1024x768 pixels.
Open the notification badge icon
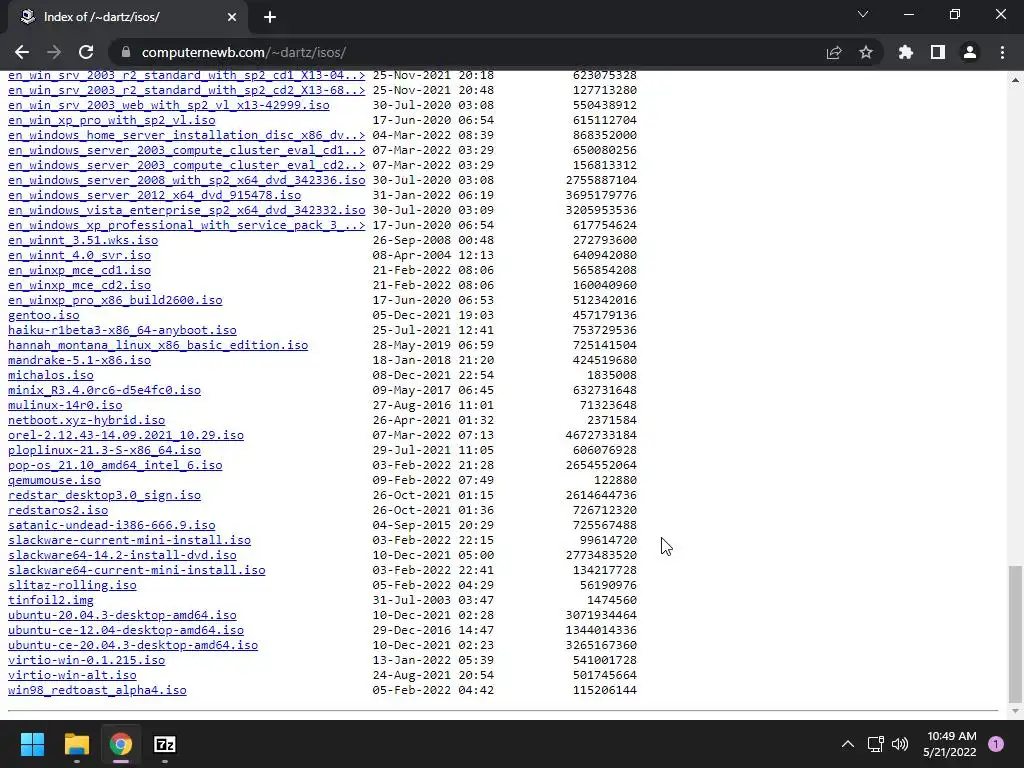(996, 744)
